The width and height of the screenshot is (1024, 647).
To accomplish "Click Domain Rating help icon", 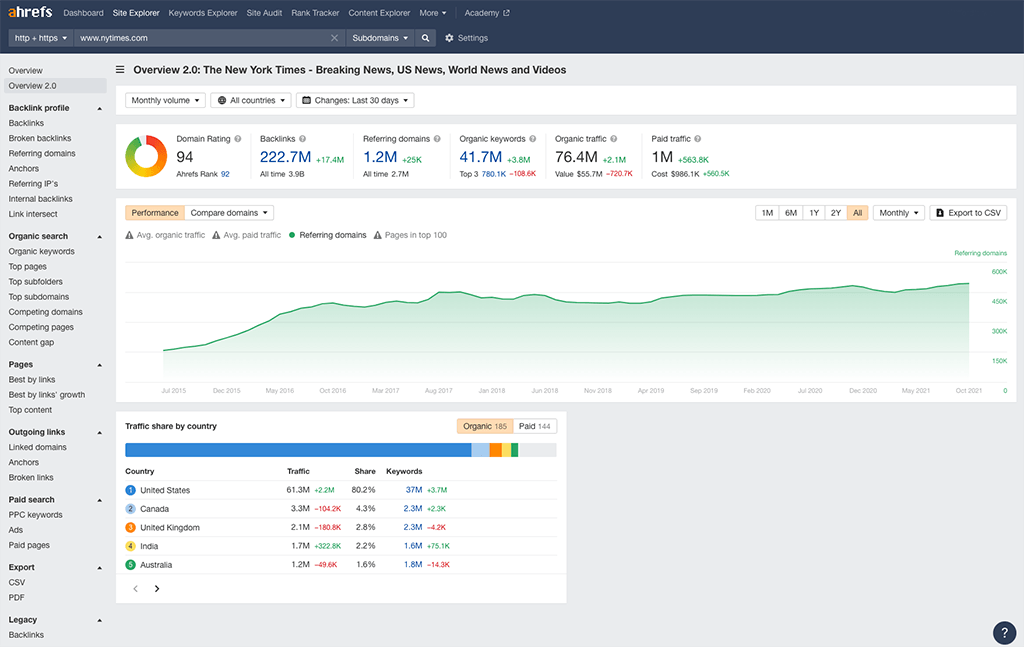I will click(x=238, y=138).
